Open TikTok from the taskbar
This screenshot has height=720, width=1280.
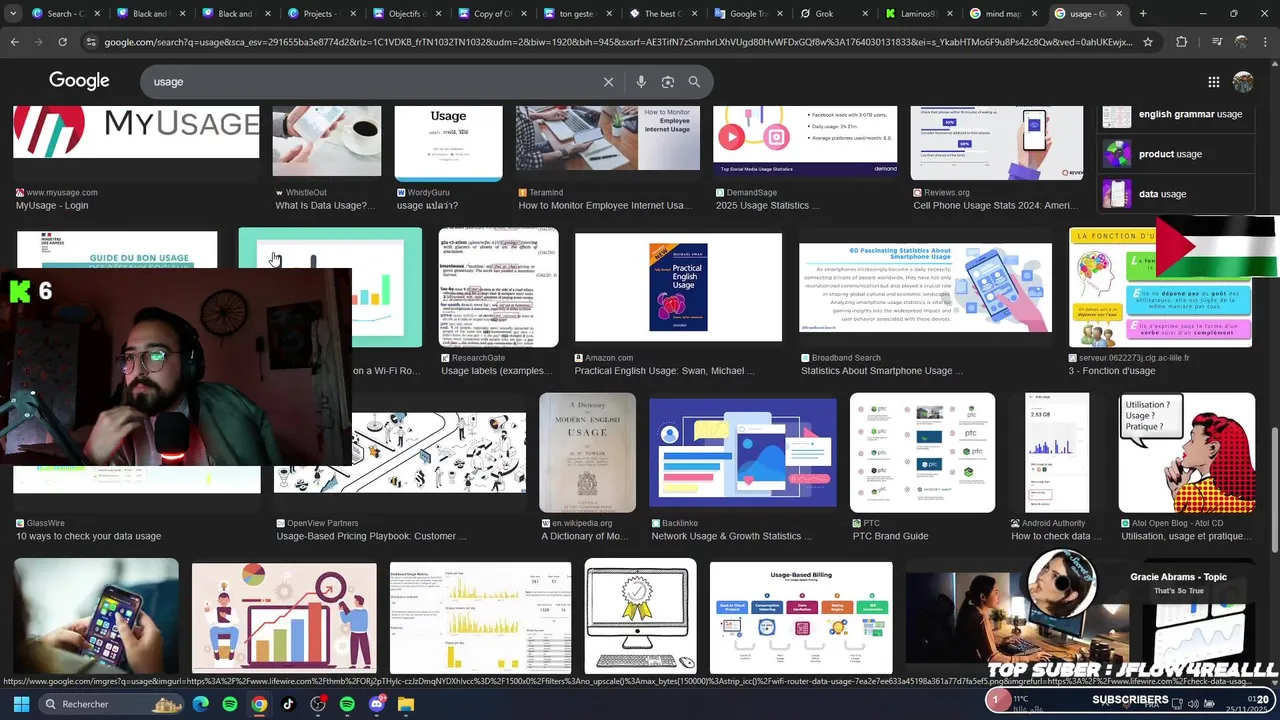coord(288,704)
